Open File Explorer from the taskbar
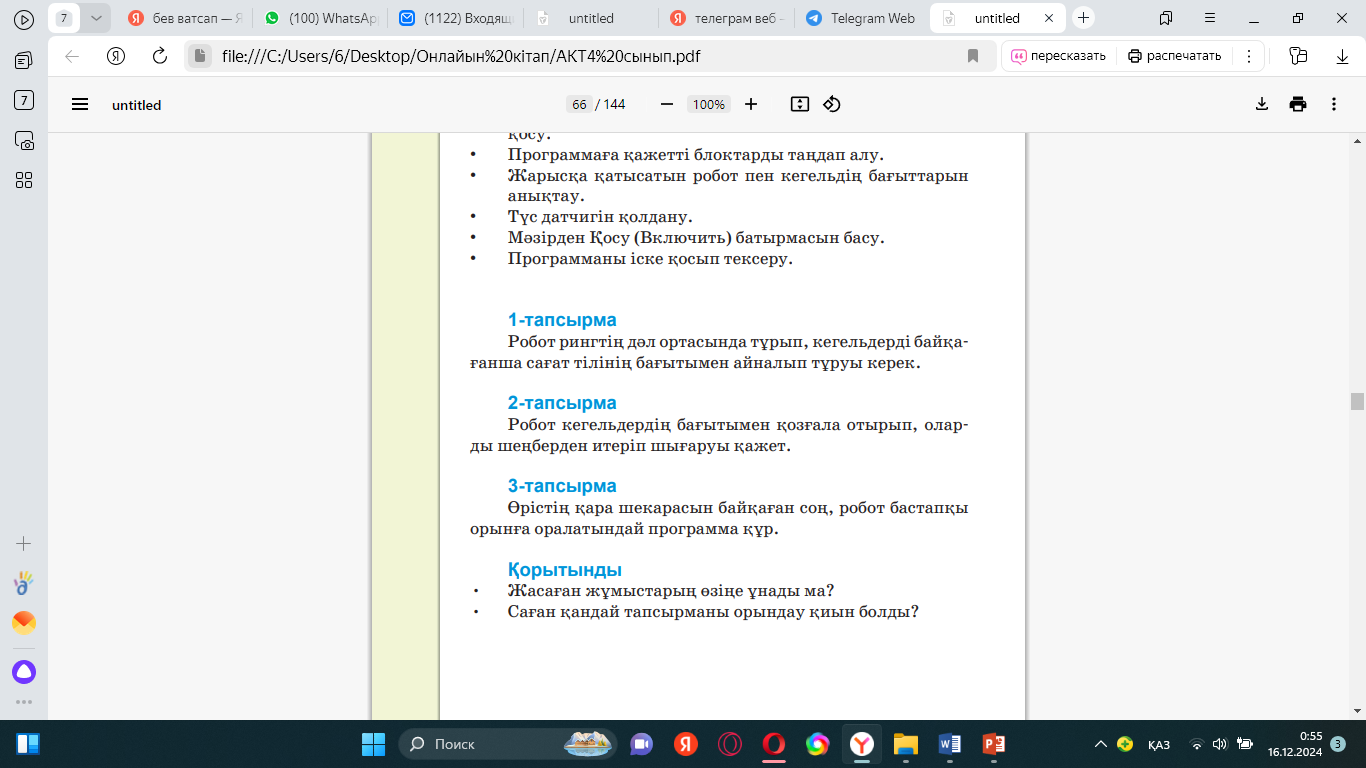The image size is (1366, 768). pos(905,744)
